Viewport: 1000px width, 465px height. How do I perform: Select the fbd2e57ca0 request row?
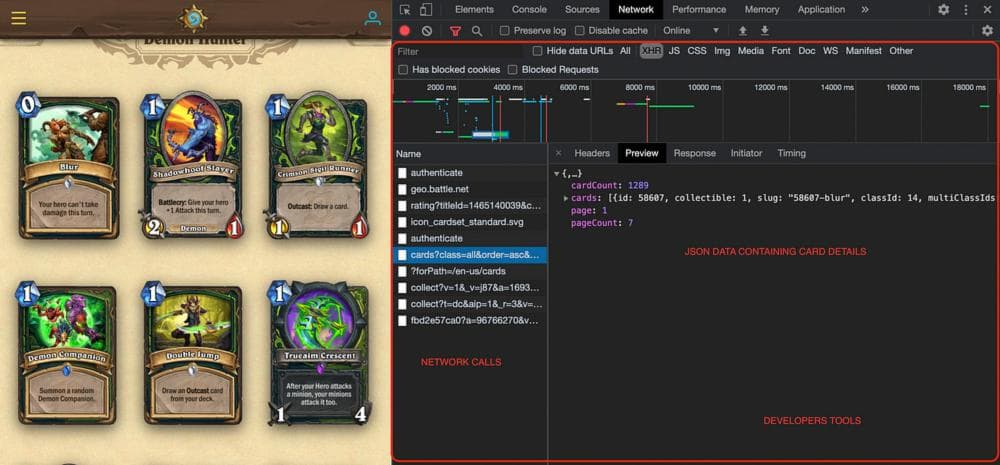[x=471, y=321]
